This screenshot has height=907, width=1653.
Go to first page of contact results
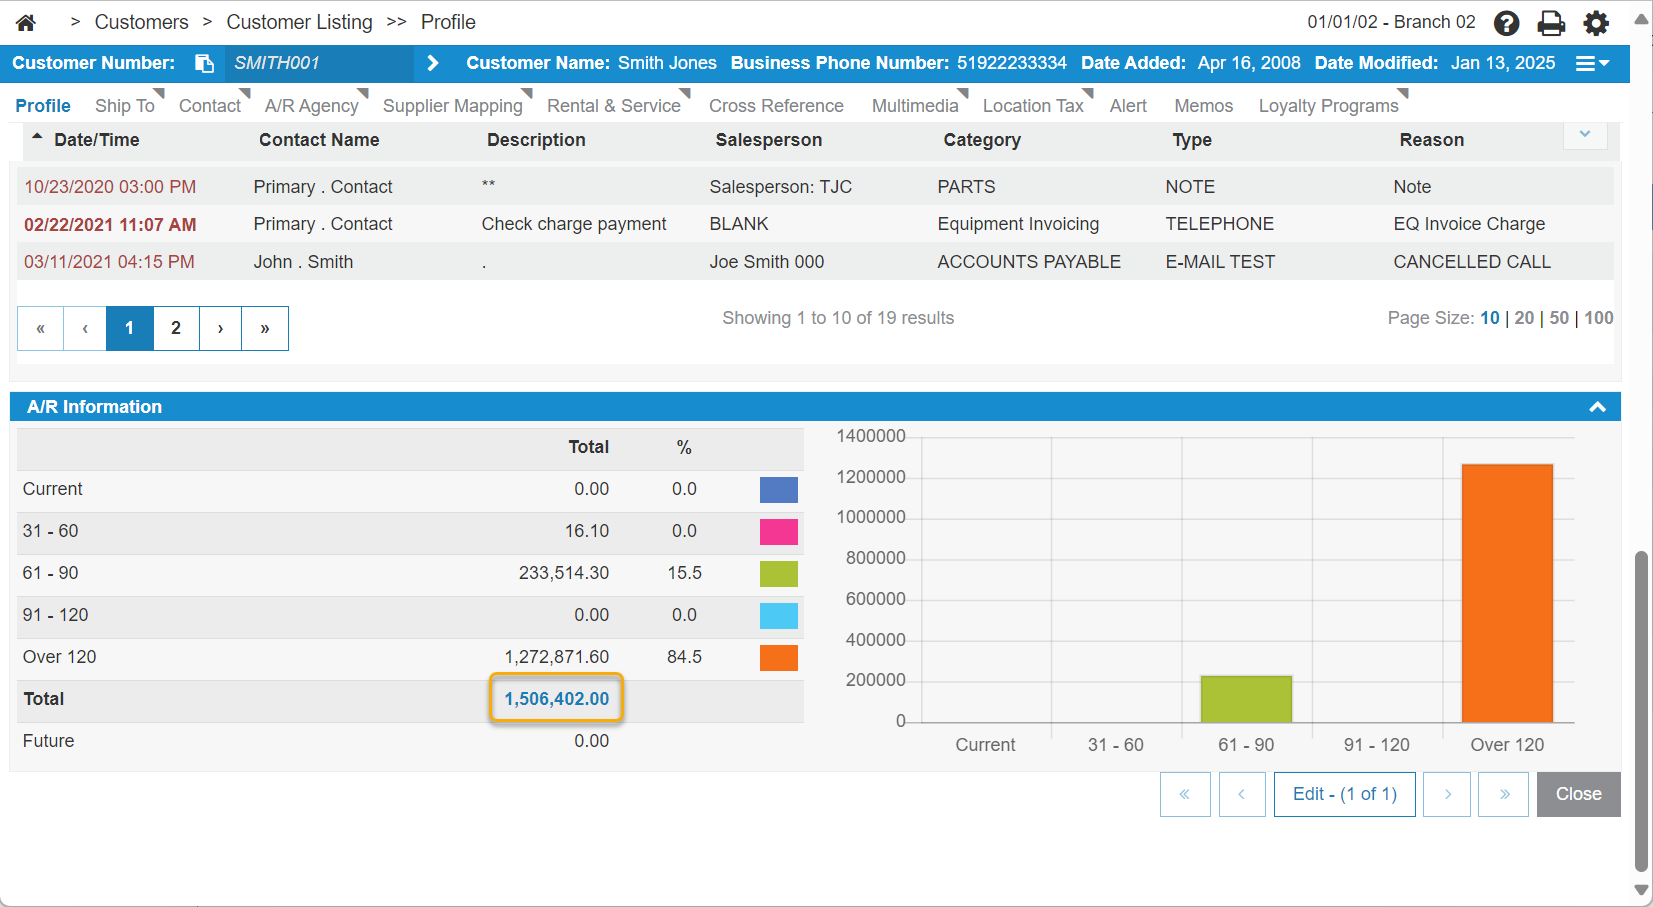pos(41,328)
